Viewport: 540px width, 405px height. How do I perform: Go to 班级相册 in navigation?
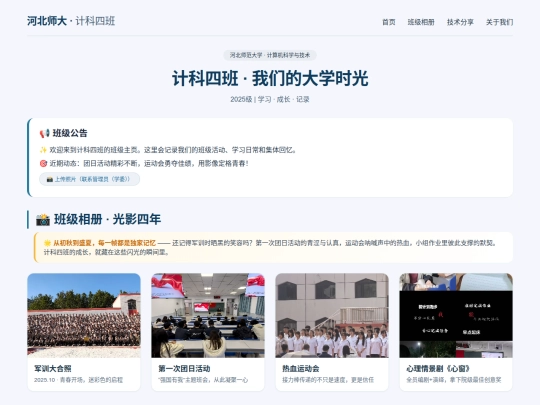(x=421, y=22)
